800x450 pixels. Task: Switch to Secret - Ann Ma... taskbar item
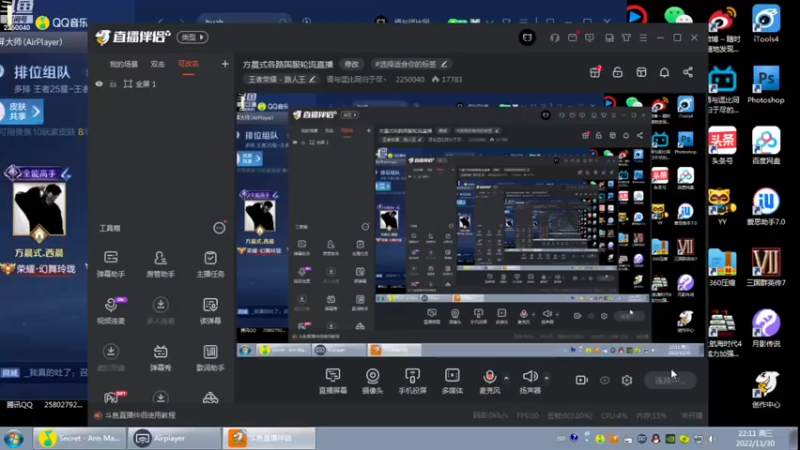click(x=81, y=438)
